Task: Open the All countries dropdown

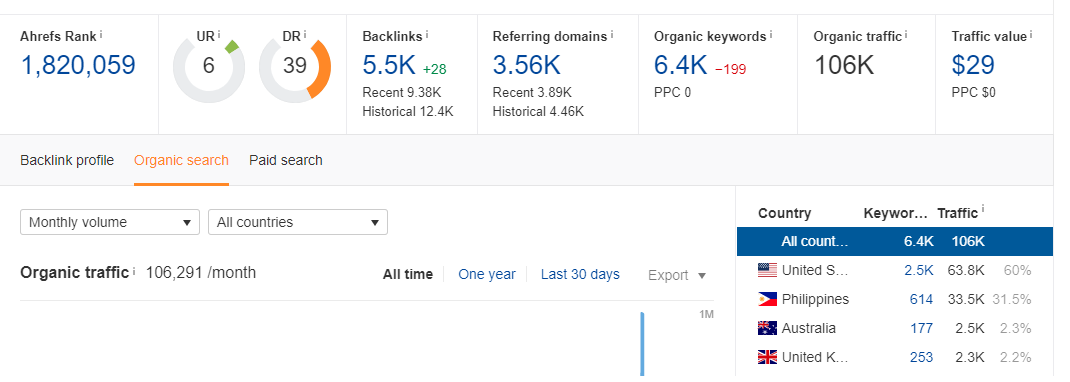Action: pyautogui.click(x=298, y=222)
